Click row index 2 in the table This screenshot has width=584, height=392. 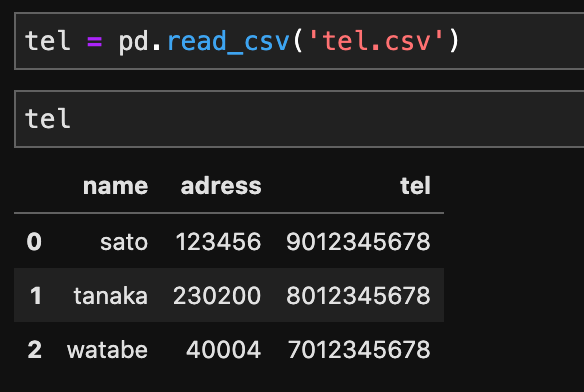(x=35, y=350)
